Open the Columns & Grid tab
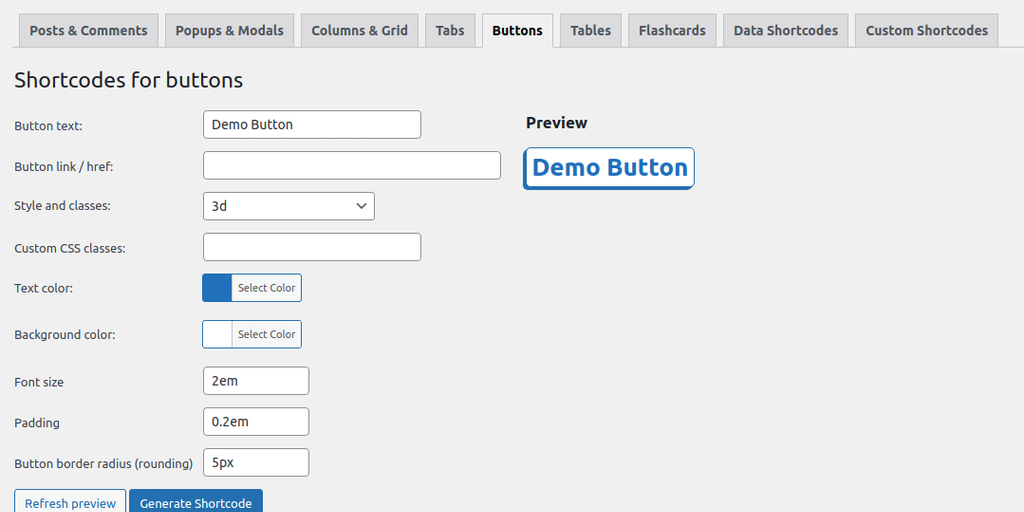The height and width of the screenshot is (512, 1024). pos(359,30)
